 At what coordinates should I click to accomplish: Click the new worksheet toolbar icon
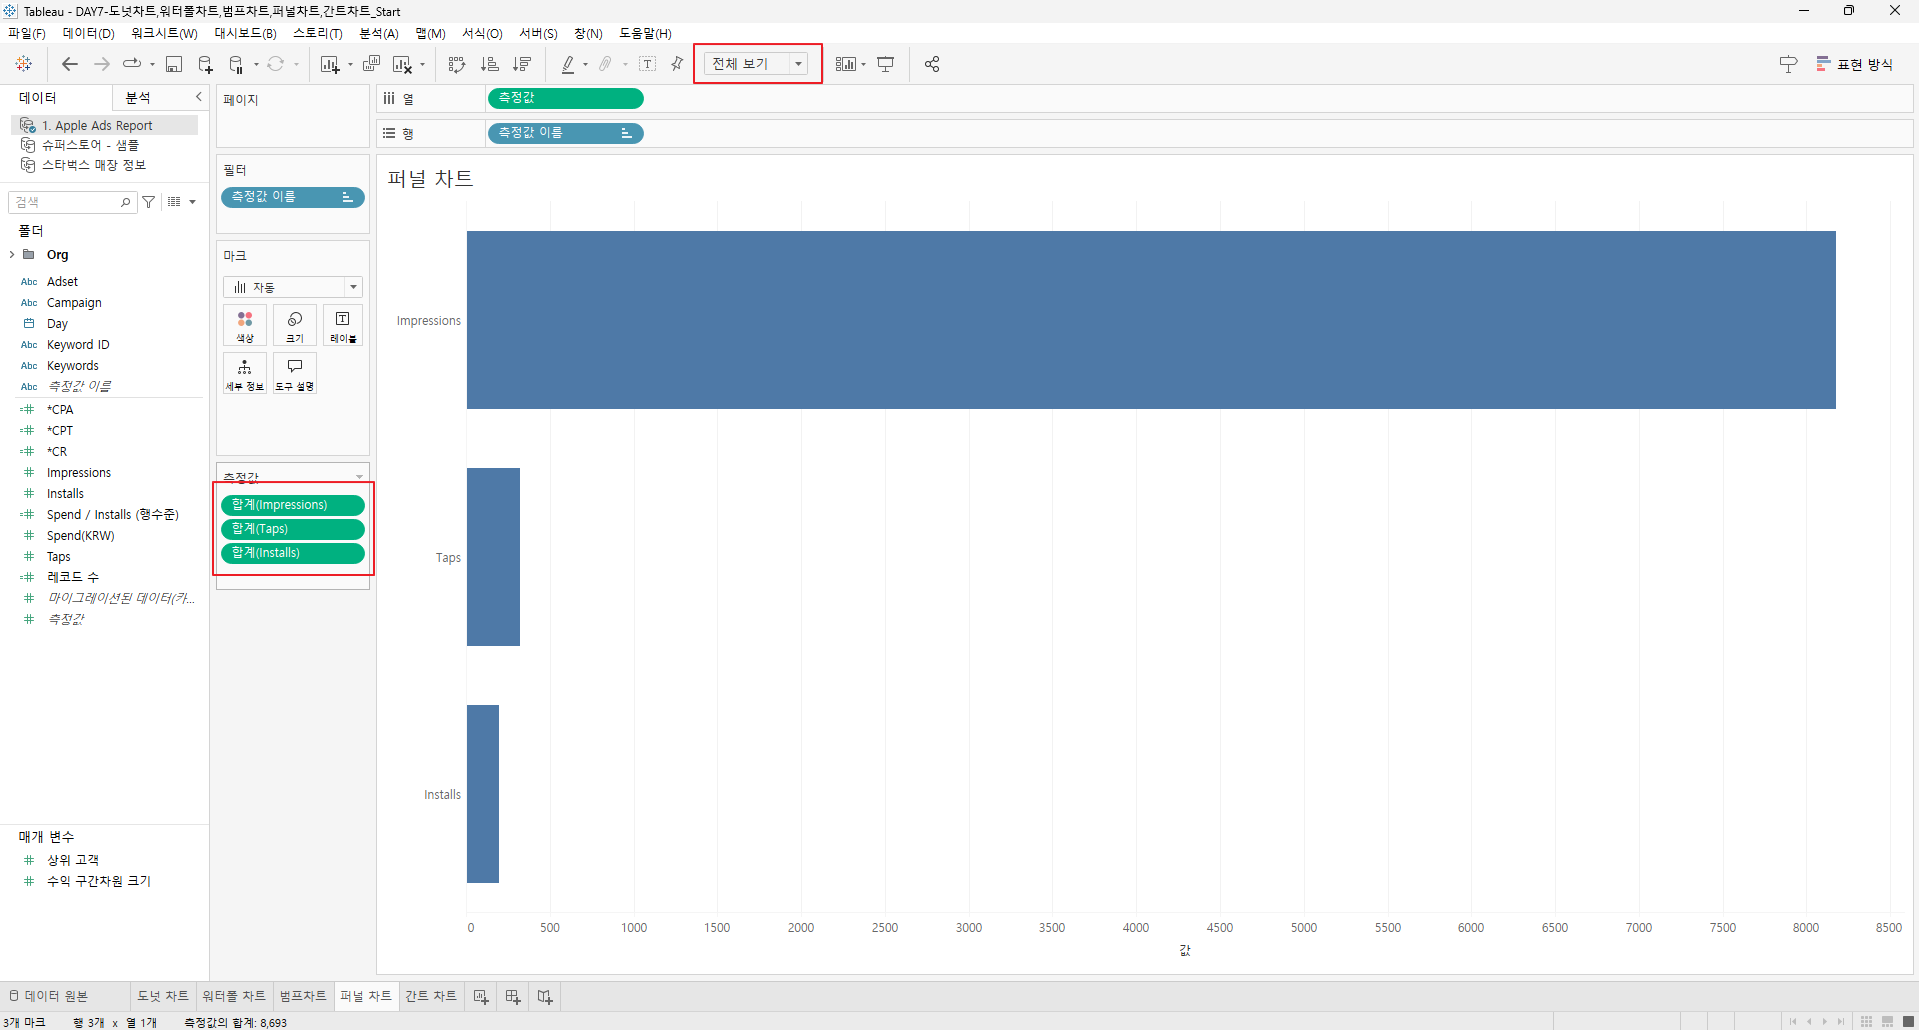(x=329, y=64)
